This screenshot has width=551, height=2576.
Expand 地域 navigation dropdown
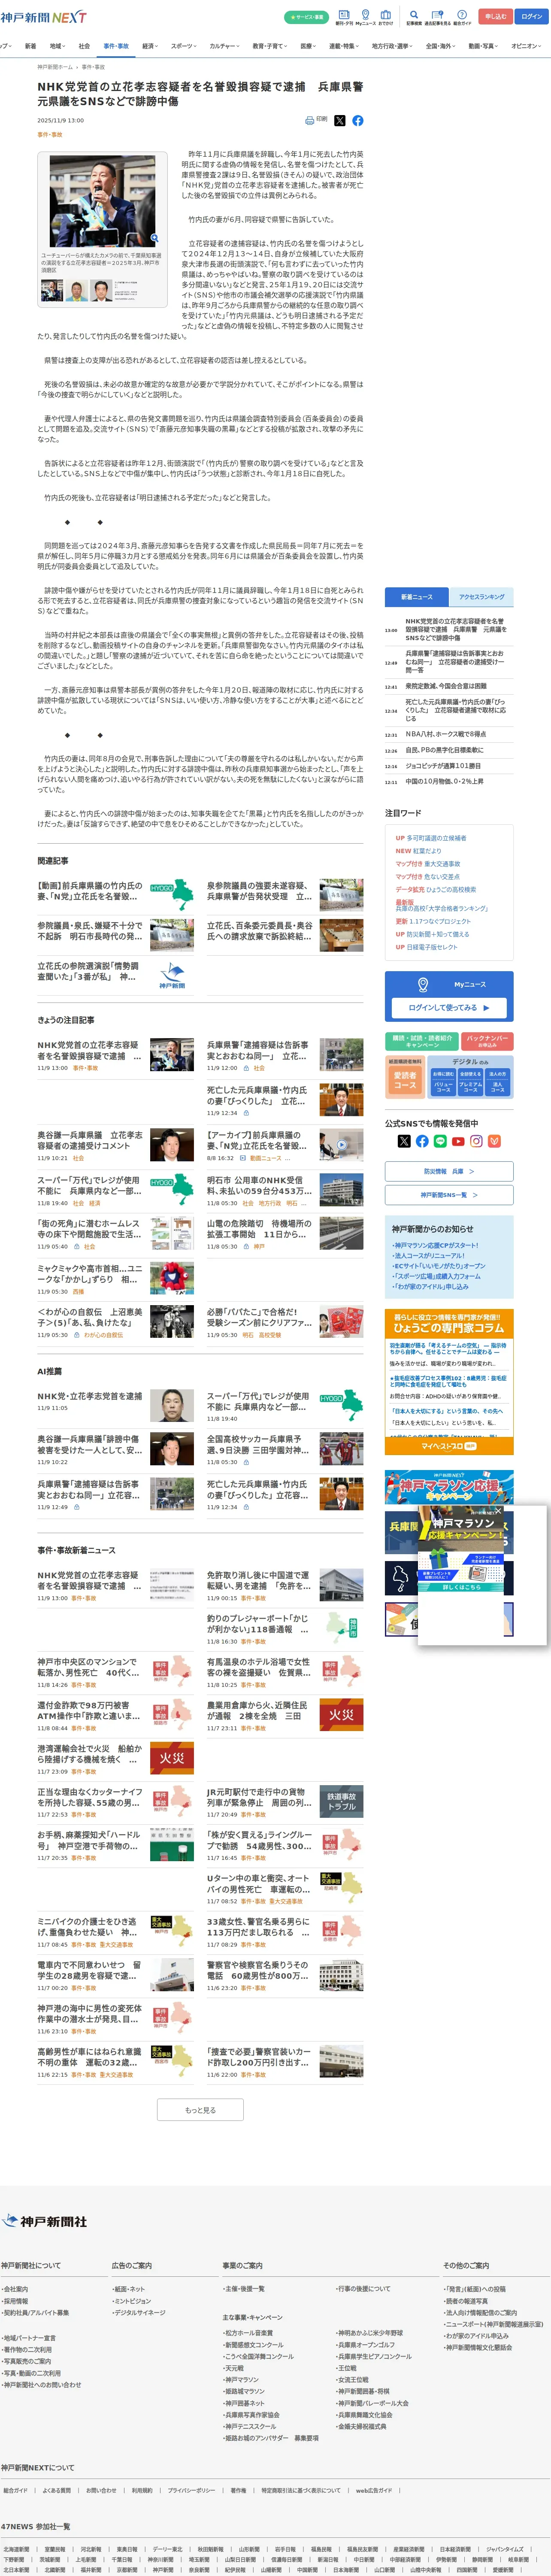pyautogui.click(x=58, y=46)
